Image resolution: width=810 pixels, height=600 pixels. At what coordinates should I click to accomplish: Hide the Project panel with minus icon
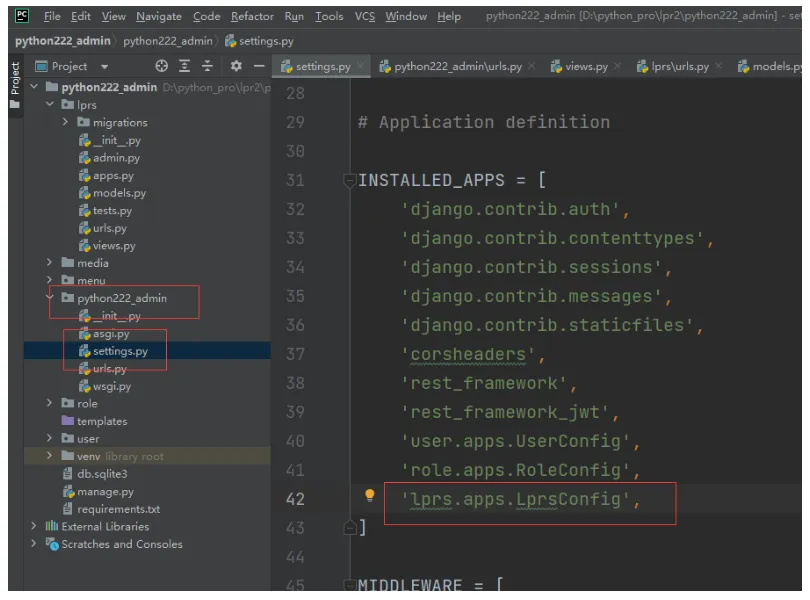259,66
